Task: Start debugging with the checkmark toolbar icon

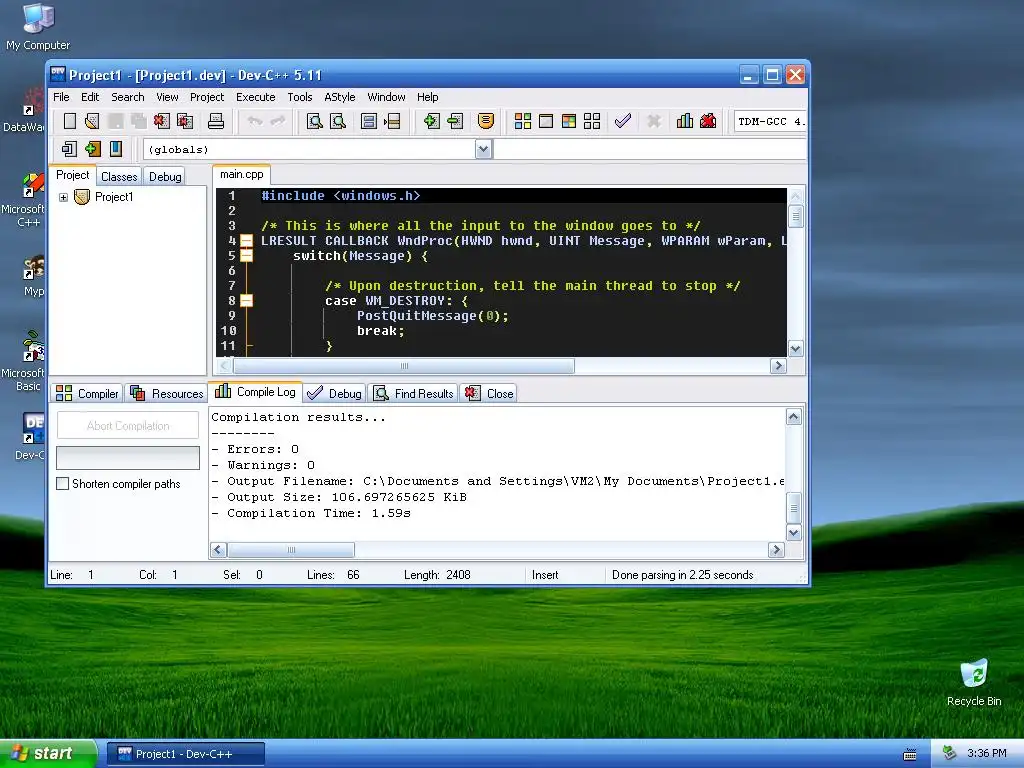Action: point(622,121)
